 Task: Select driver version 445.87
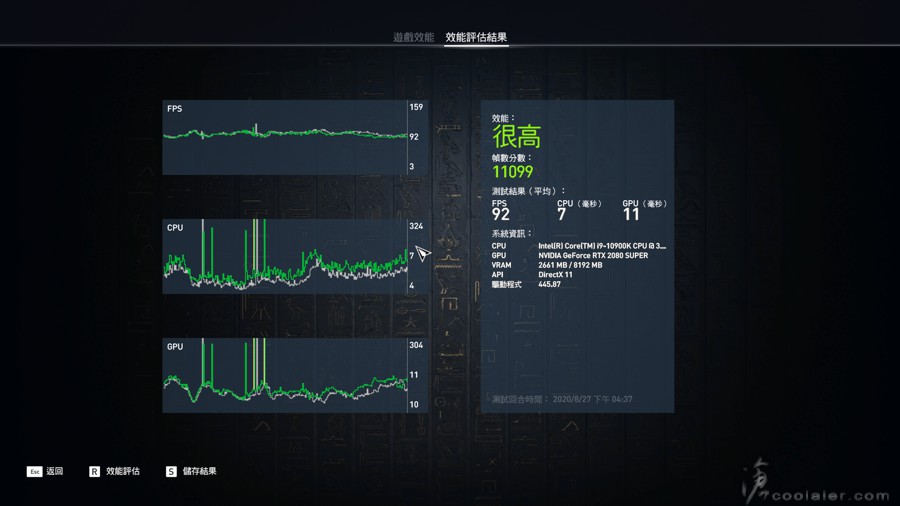click(549, 284)
